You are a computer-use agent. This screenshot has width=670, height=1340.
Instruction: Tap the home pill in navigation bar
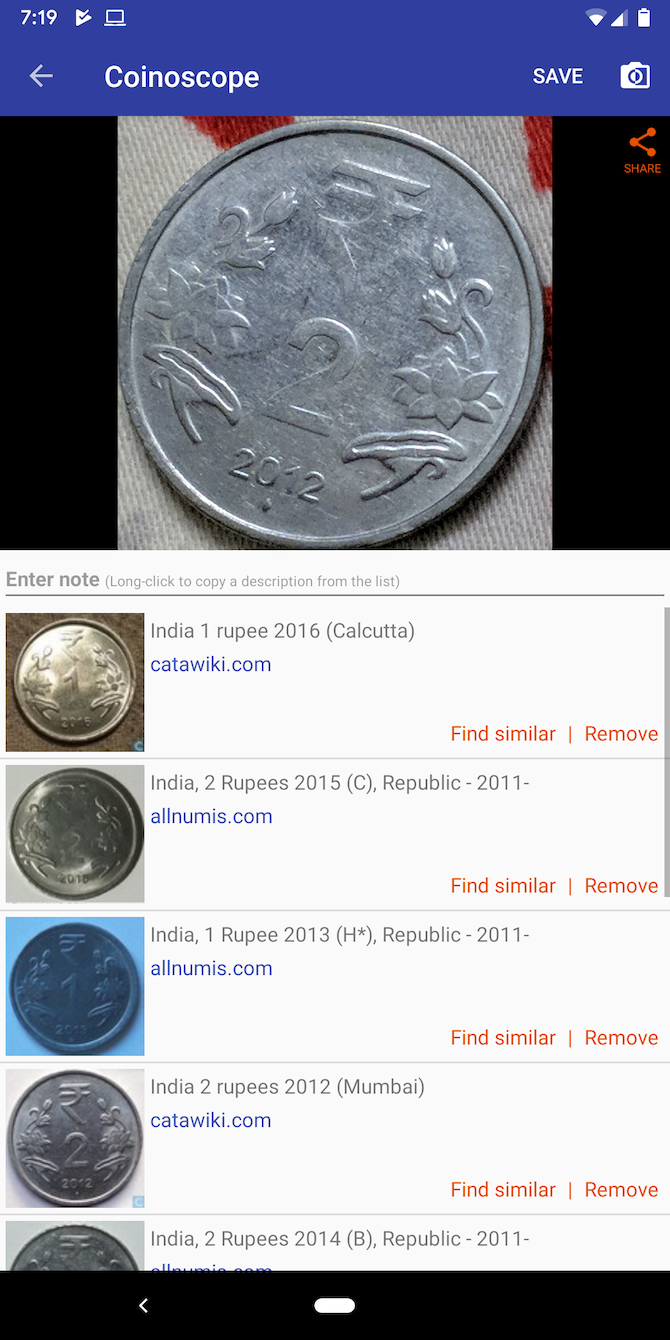tap(335, 1305)
